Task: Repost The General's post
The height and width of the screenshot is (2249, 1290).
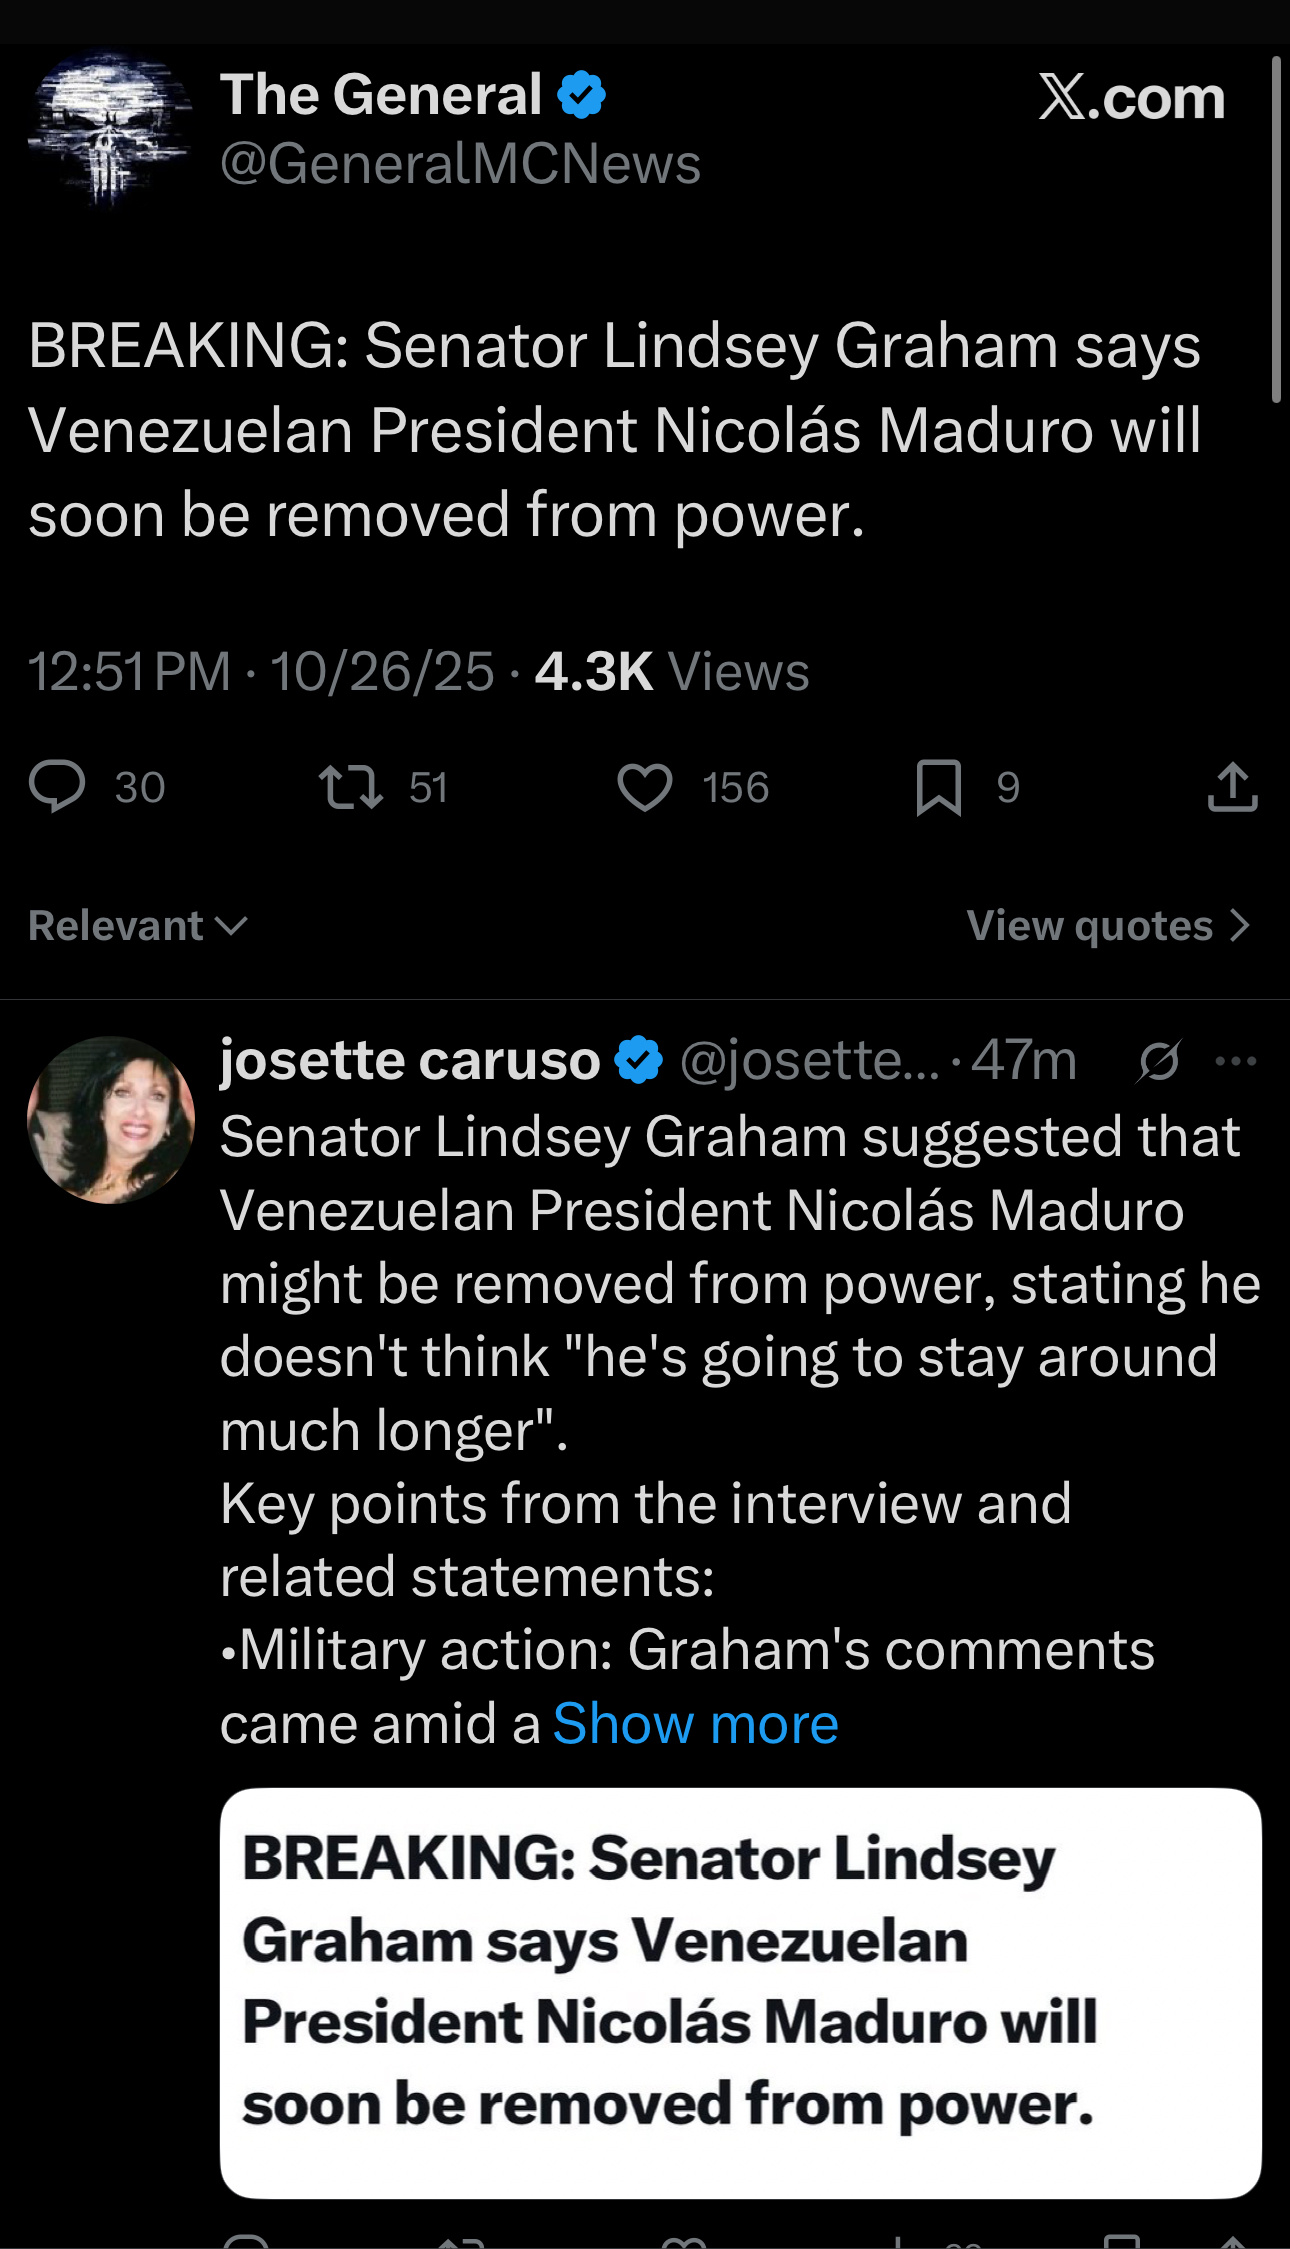Action: tap(350, 787)
